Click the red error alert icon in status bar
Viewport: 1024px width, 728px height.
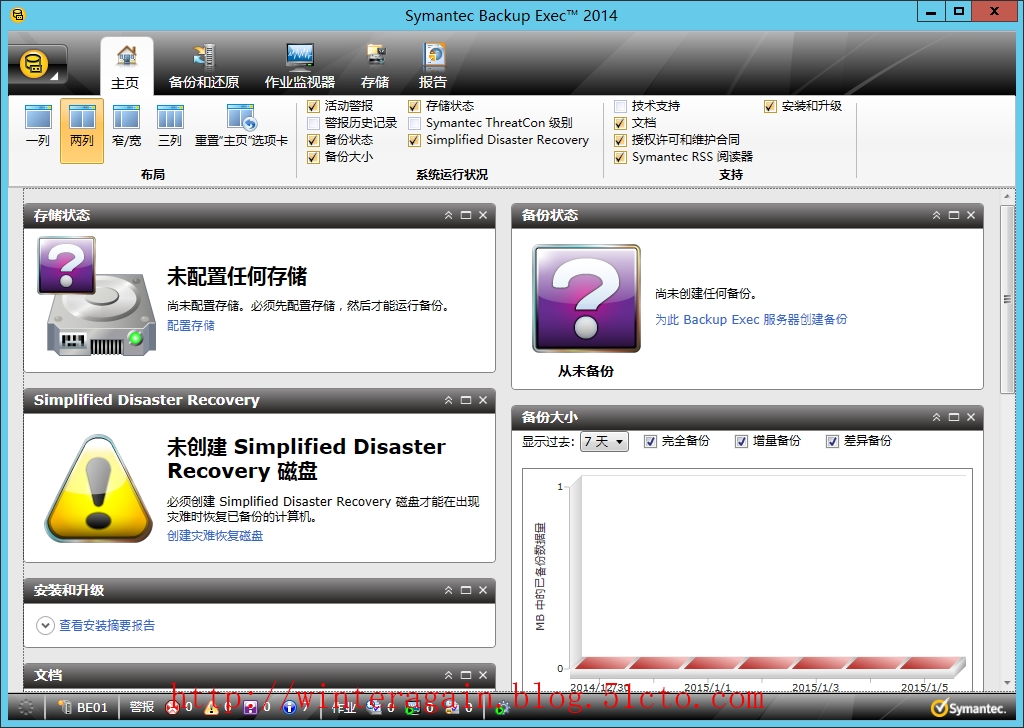point(172,708)
